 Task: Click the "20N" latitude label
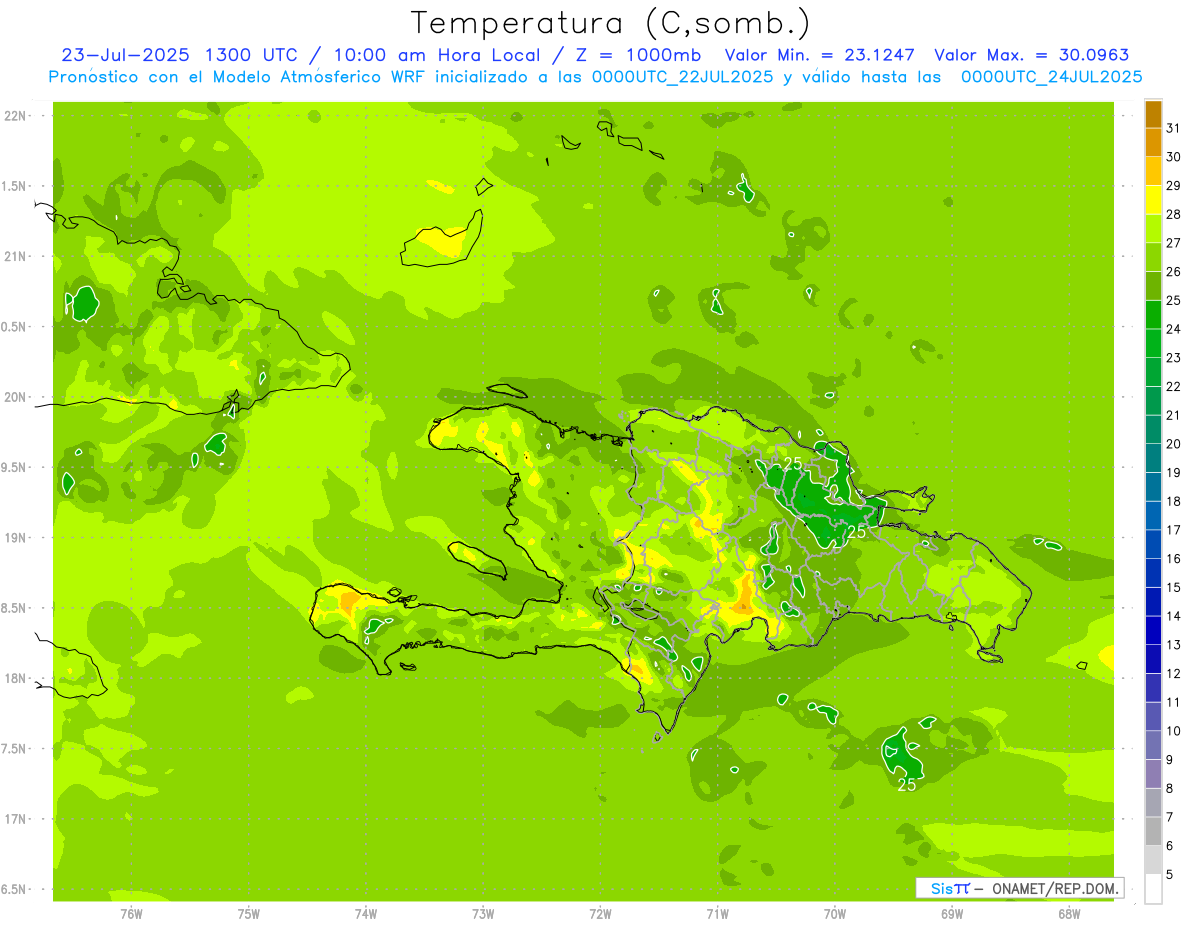[x=16, y=397]
